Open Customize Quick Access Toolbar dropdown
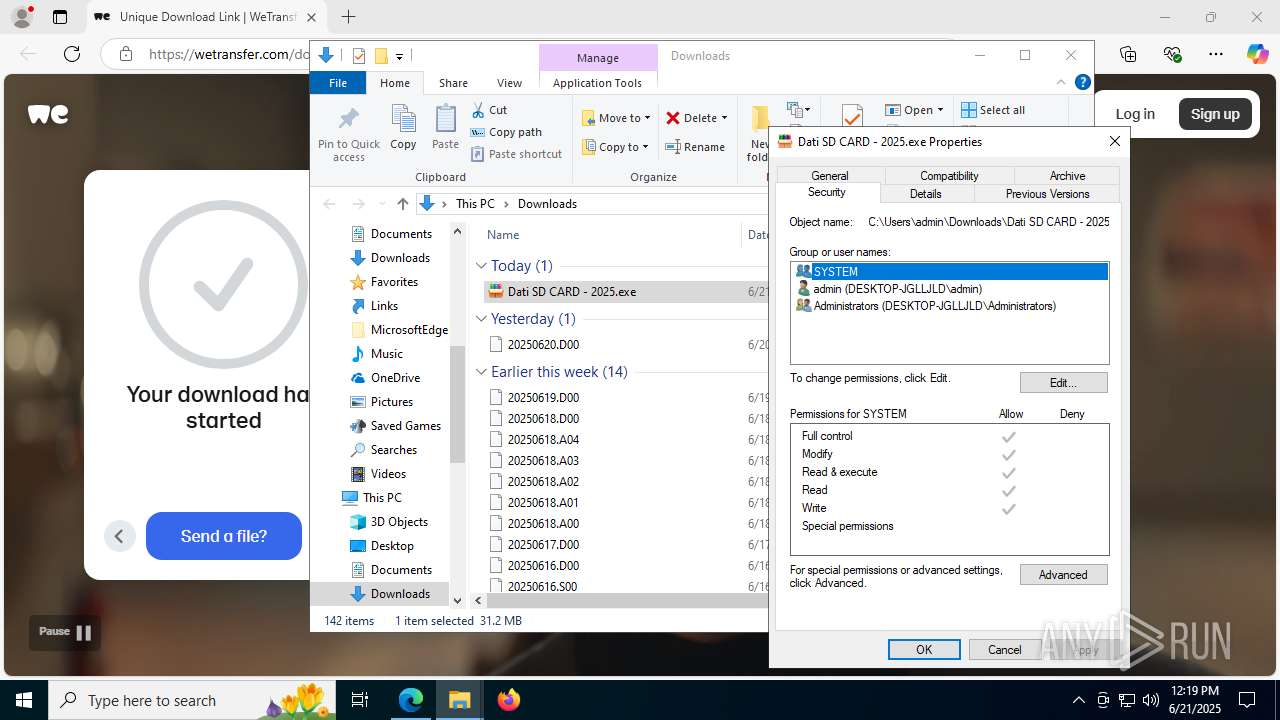Image resolution: width=1280 pixels, height=720 pixels. (399, 56)
